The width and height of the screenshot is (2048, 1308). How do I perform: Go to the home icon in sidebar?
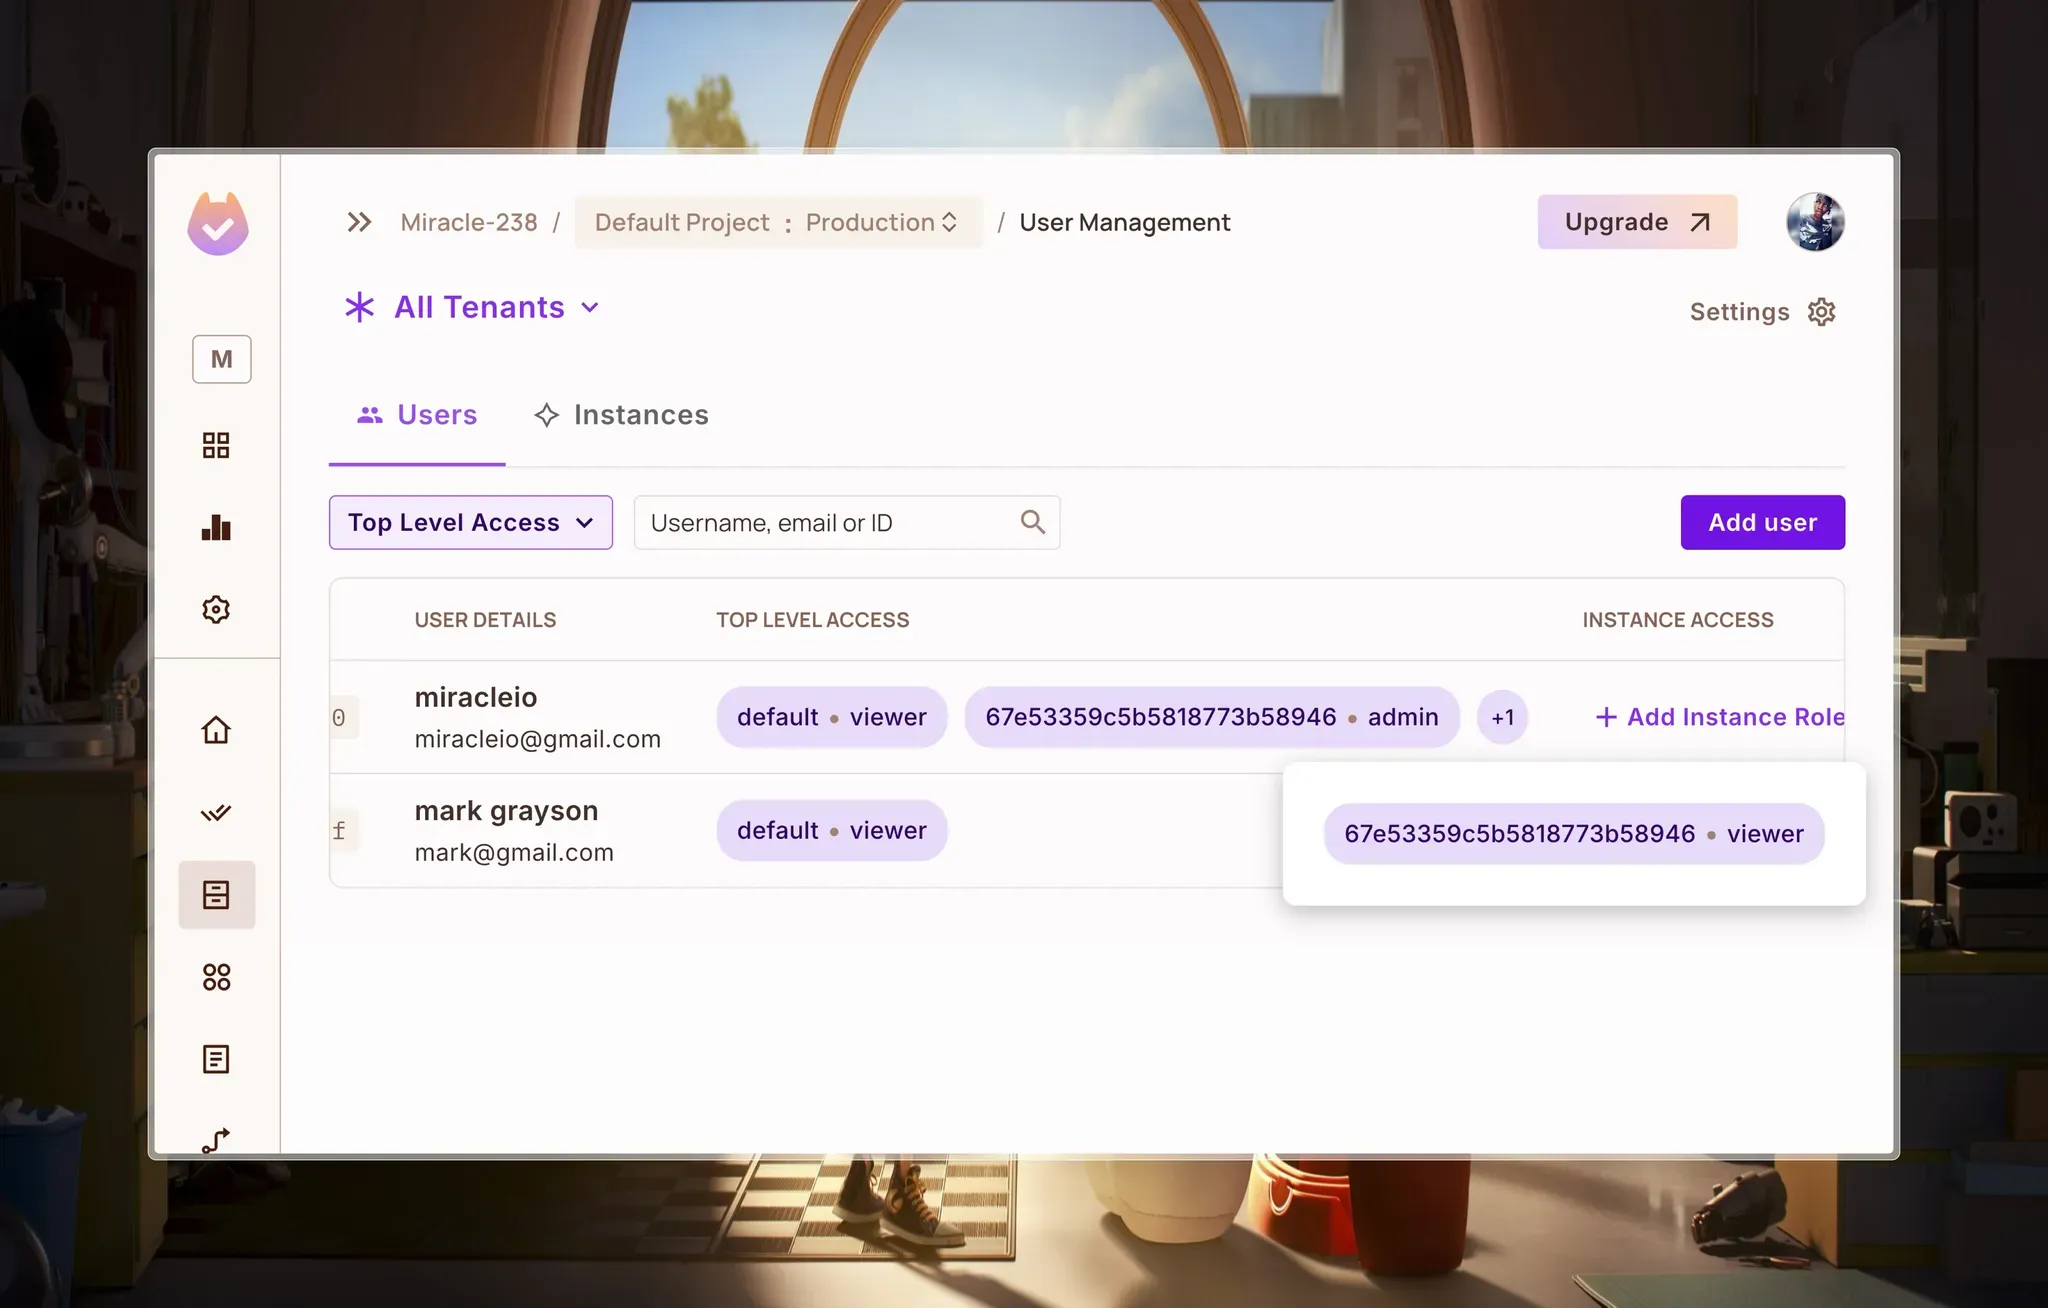216,730
